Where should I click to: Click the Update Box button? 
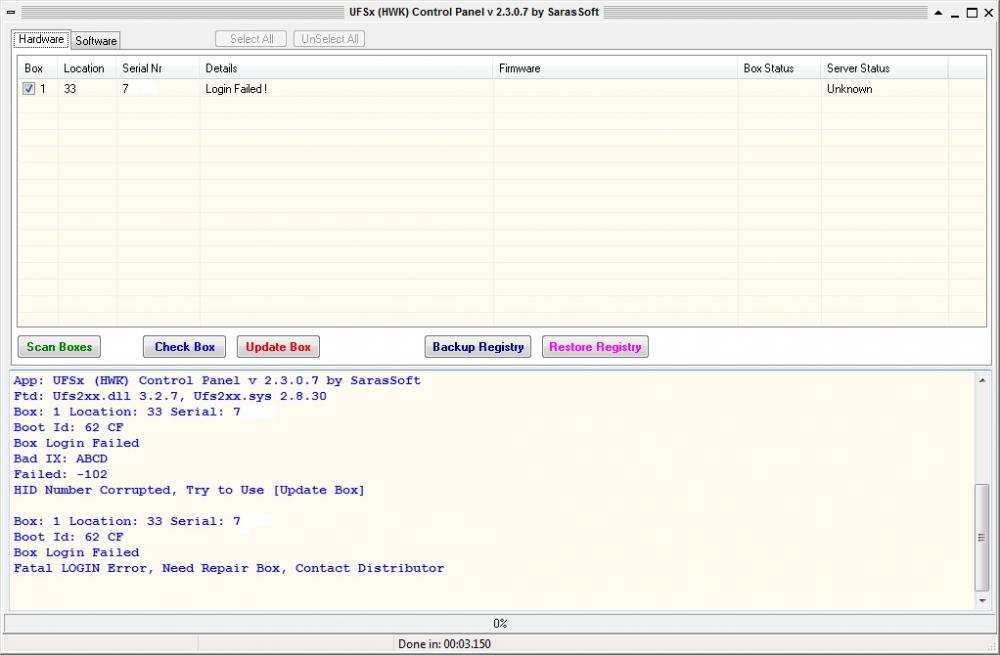point(278,347)
